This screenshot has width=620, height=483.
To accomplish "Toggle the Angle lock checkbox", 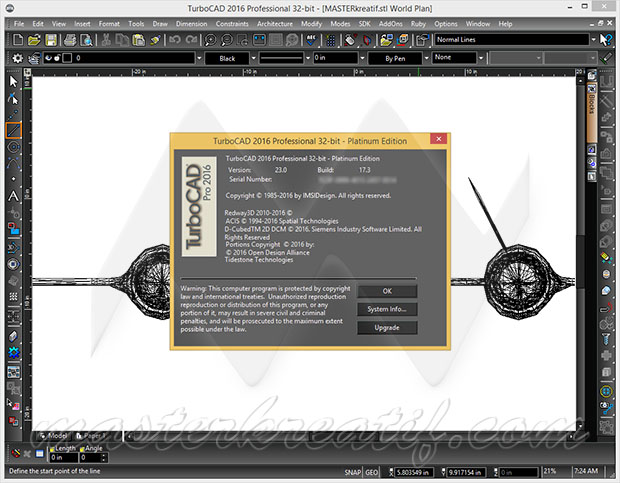I will tap(82, 449).
